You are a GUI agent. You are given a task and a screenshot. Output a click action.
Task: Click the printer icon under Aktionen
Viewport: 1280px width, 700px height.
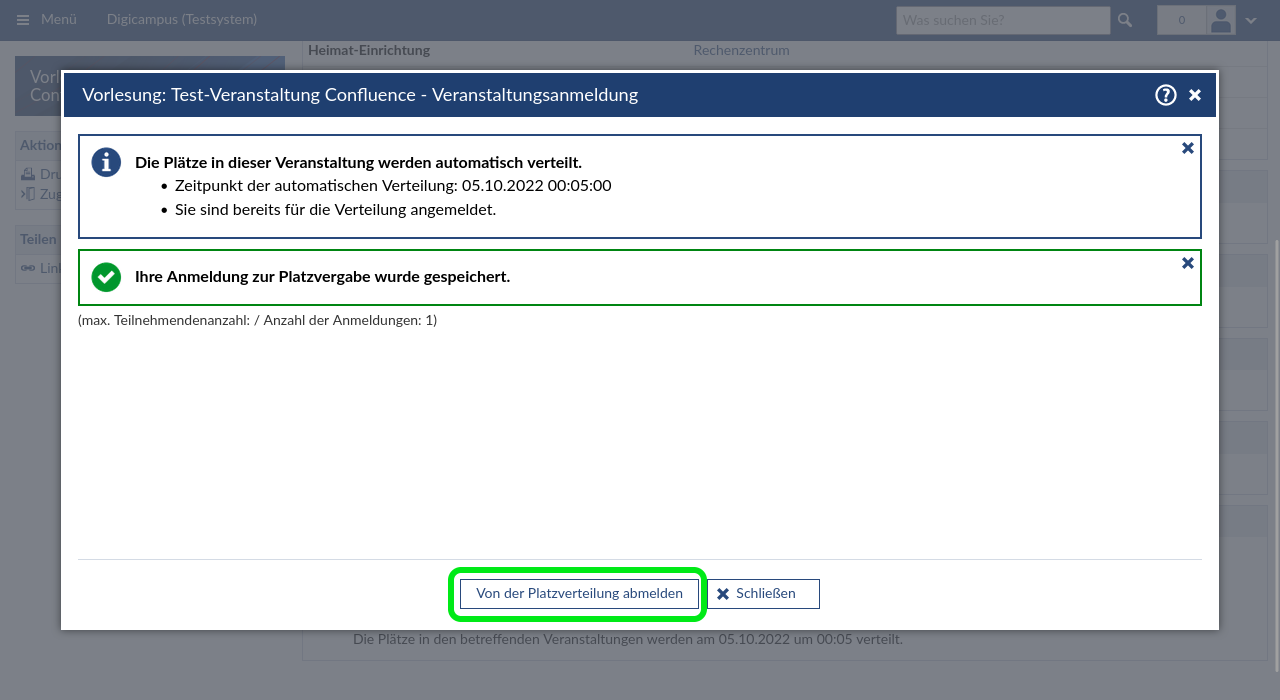tap(28, 174)
